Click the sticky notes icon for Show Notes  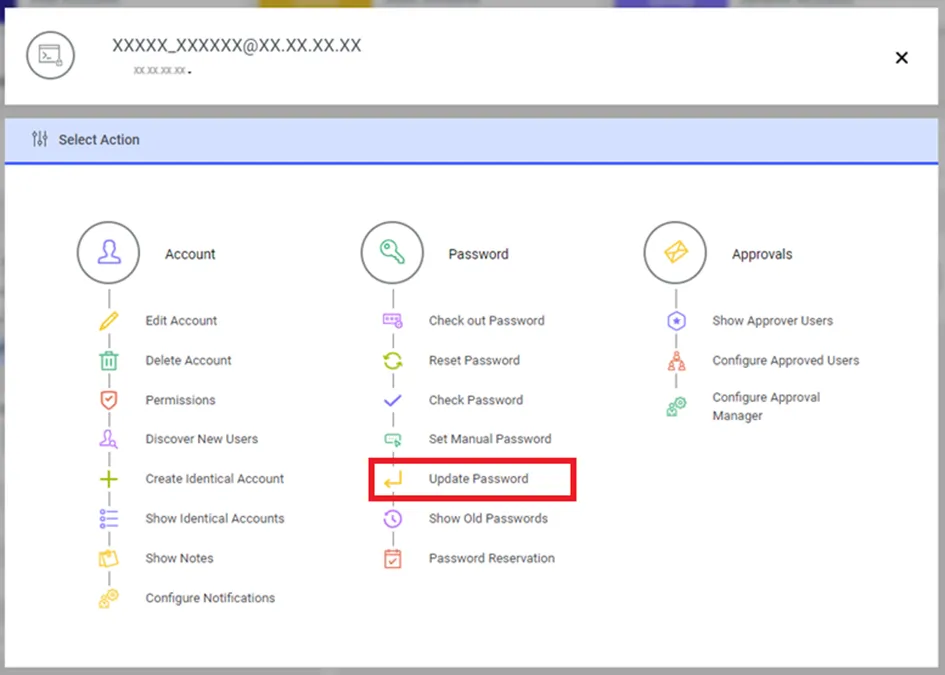(x=108, y=558)
